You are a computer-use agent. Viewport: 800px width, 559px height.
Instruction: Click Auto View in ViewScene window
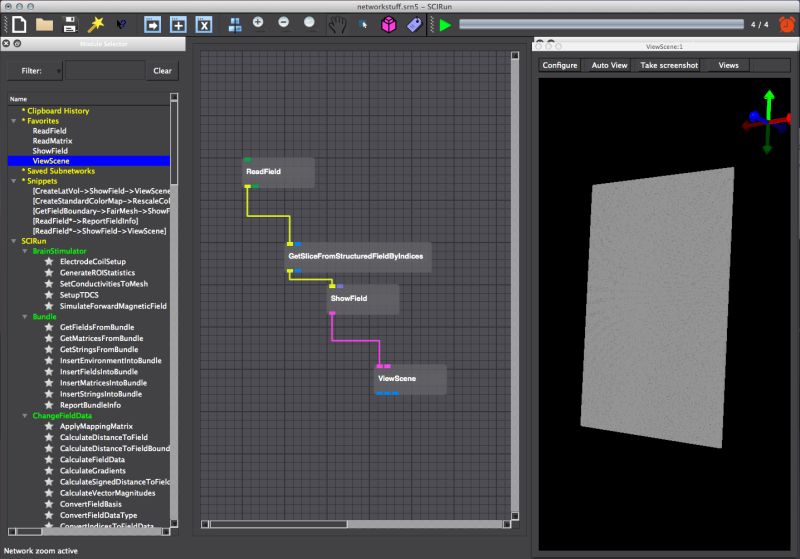[609, 65]
